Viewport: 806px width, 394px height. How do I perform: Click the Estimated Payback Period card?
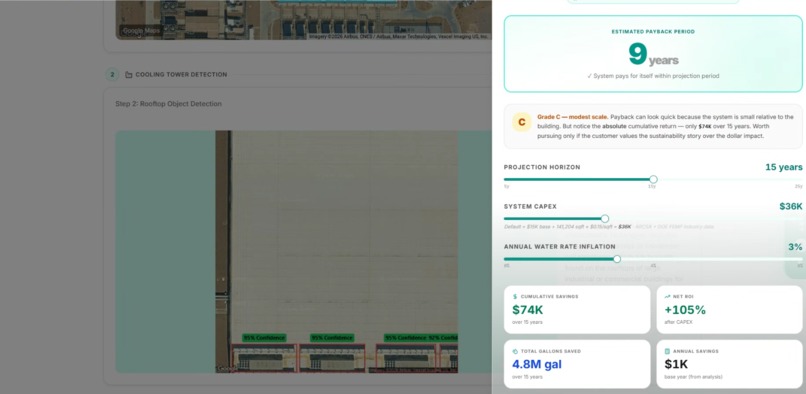(653, 53)
